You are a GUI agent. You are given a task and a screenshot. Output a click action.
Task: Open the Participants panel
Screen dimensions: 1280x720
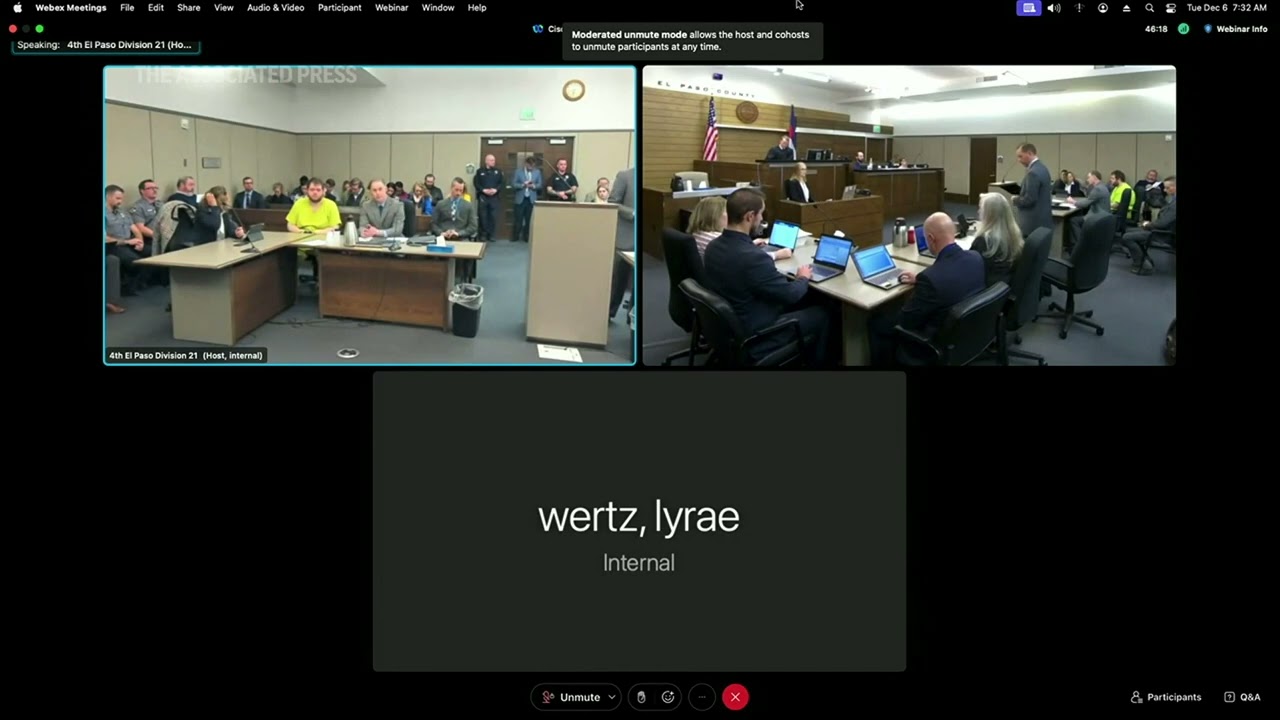tap(1166, 697)
